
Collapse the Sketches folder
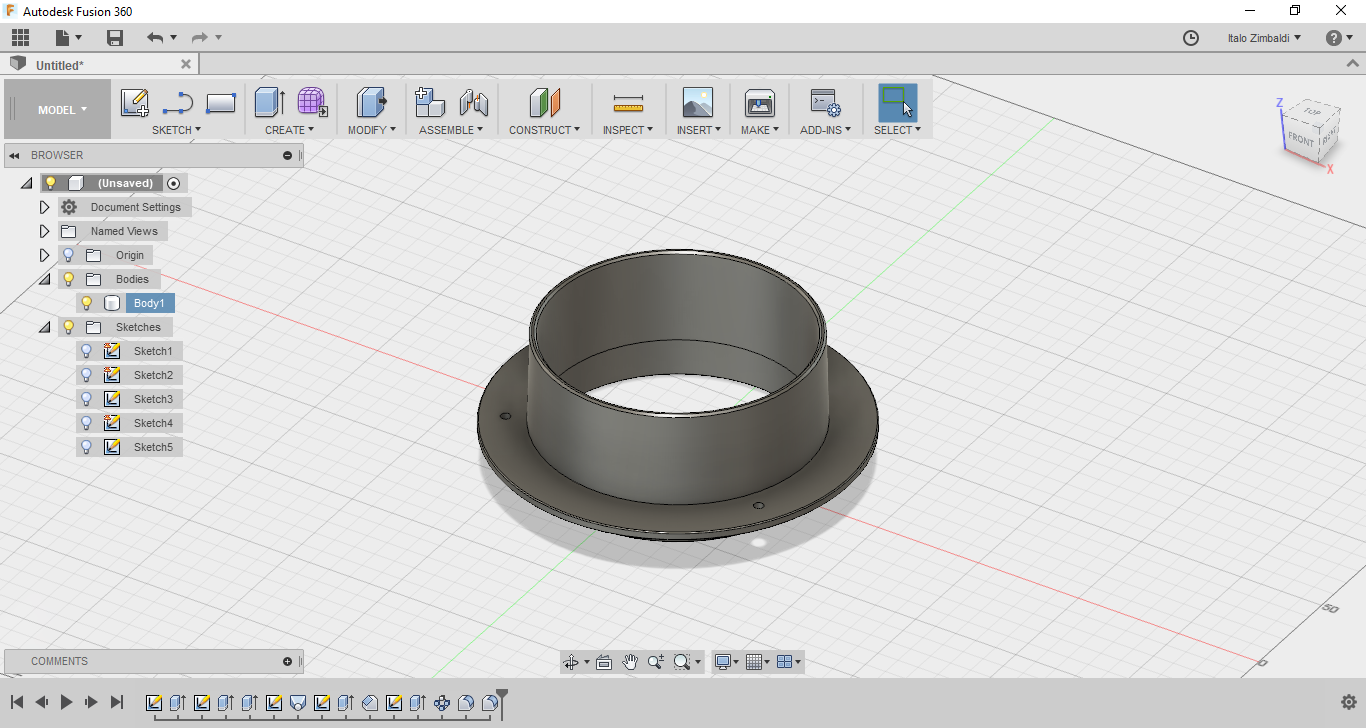coord(44,327)
